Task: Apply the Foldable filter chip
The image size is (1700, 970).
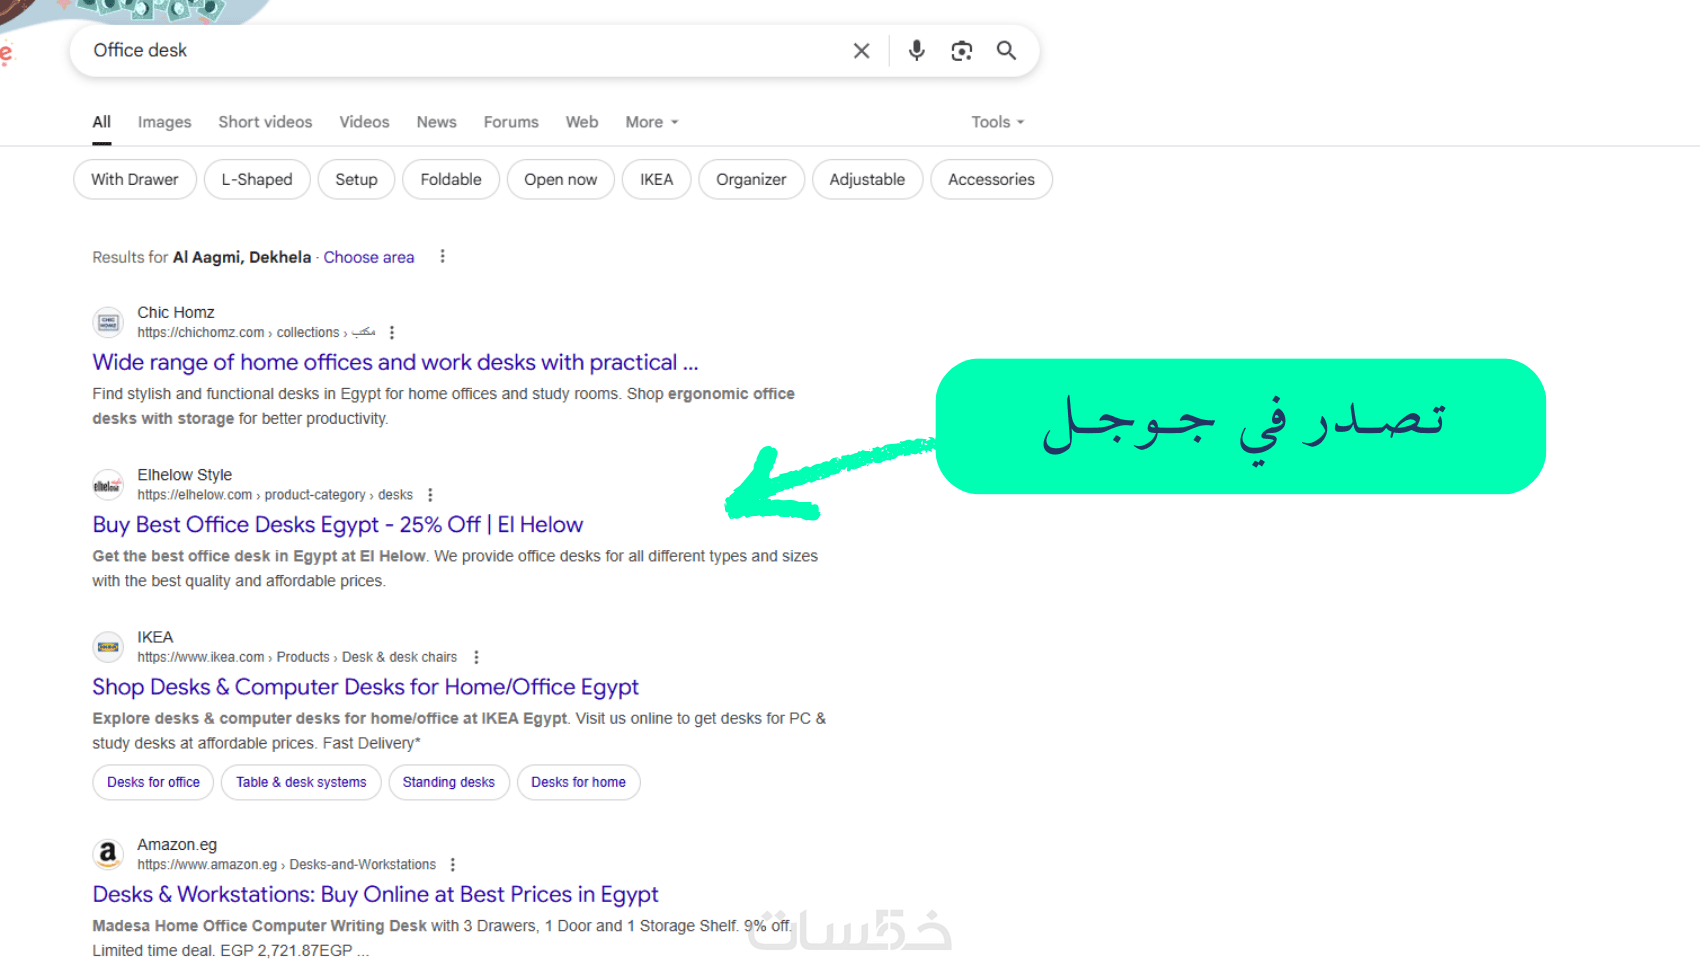Action: pos(451,180)
